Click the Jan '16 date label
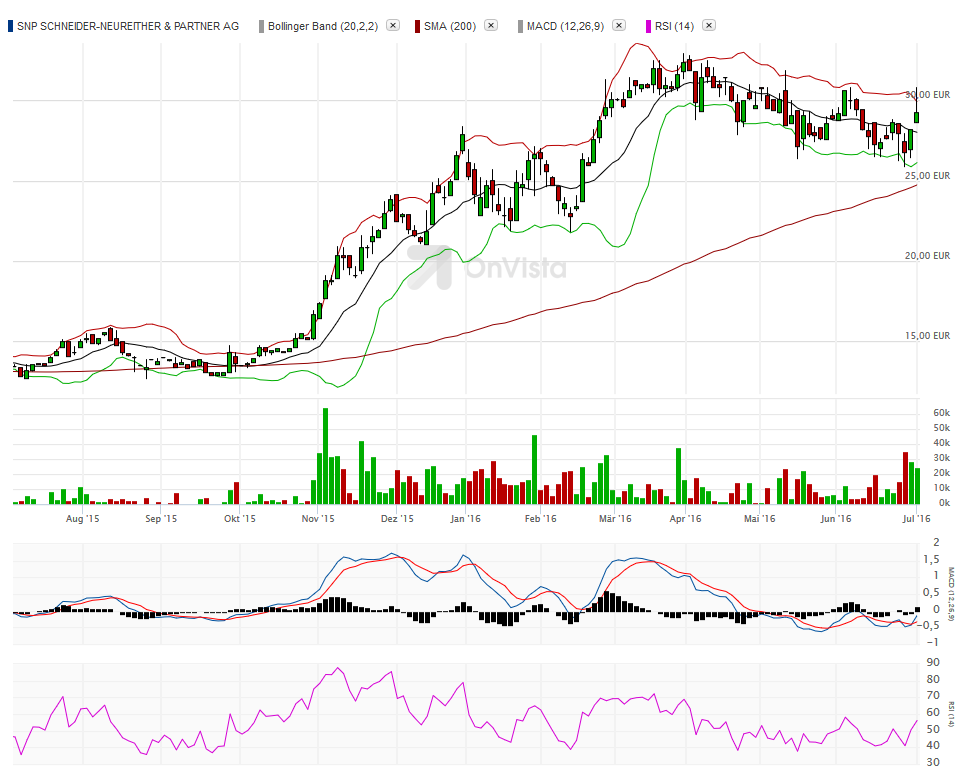The width and height of the screenshot is (965, 784). (465, 519)
